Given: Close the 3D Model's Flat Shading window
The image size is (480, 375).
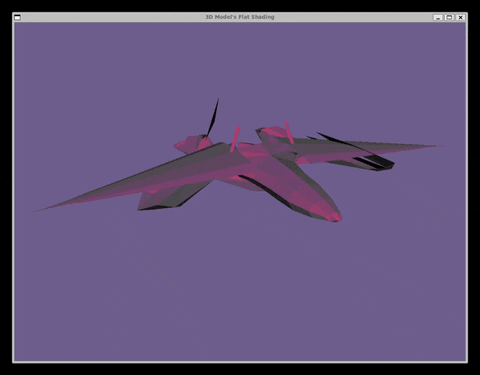Looking at the screenshot, I should 460,17.
